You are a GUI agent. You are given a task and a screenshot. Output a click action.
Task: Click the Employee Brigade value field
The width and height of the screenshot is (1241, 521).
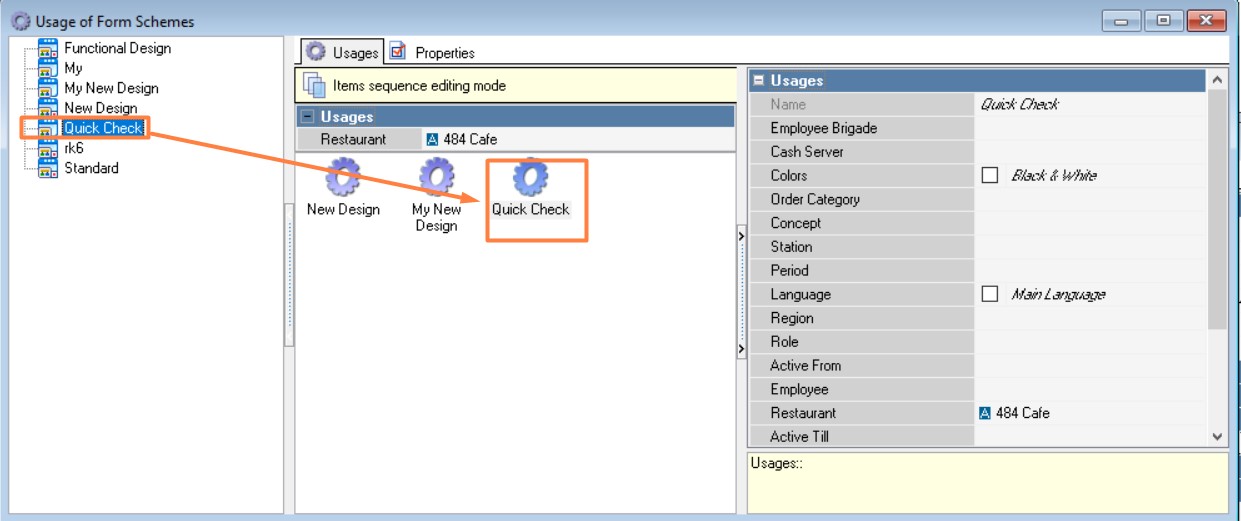tap(1091, 128)
